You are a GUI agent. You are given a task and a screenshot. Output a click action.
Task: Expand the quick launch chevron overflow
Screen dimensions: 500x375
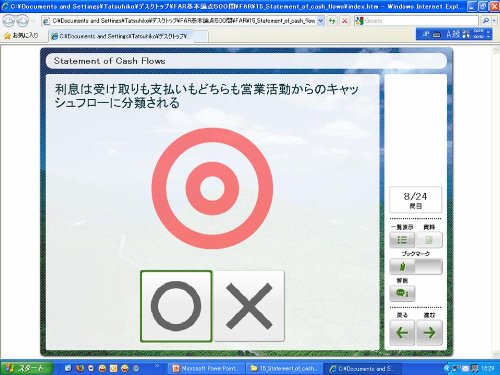point(157,366)
